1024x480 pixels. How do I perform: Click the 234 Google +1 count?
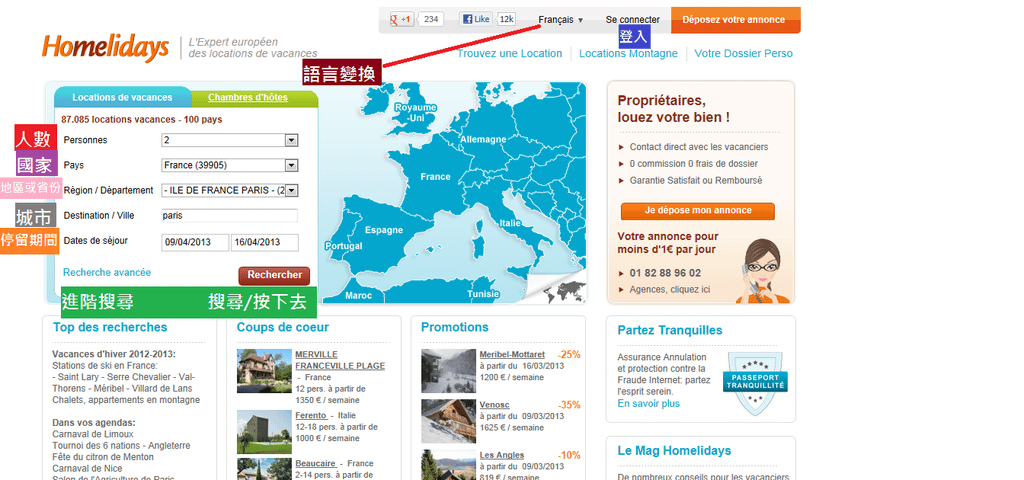pos(430,19)
